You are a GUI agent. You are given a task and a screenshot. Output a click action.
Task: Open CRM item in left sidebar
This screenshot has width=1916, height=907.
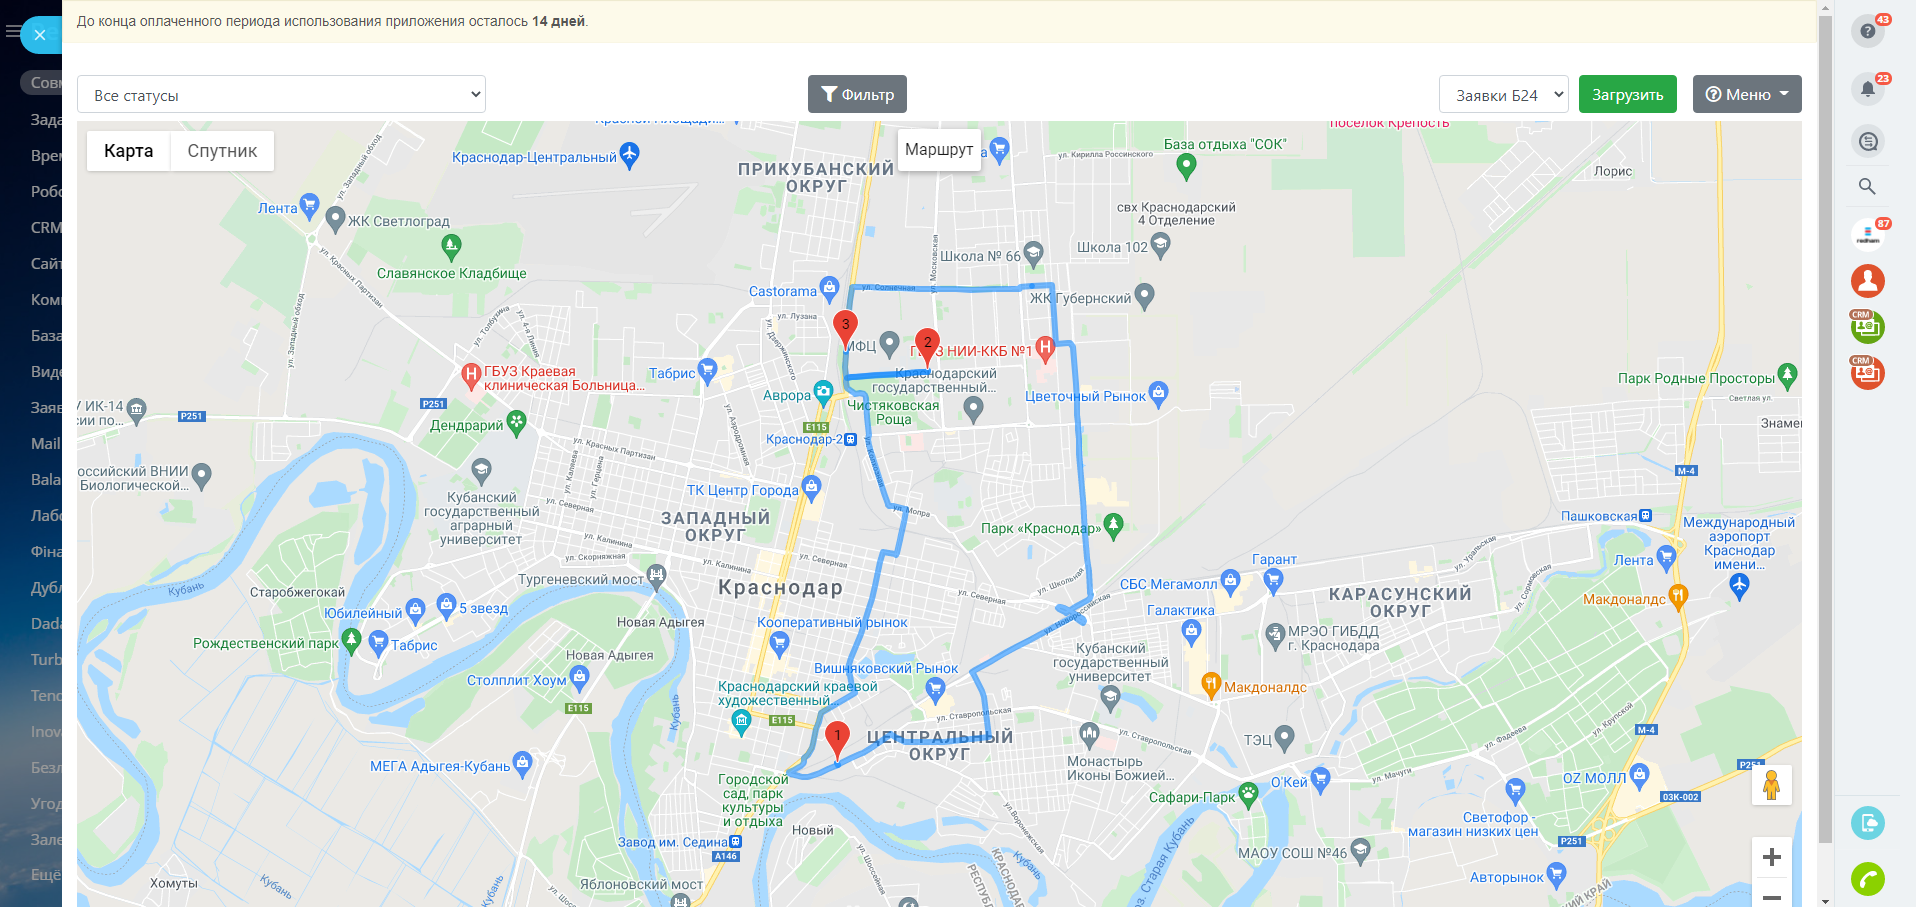point(46,227)
